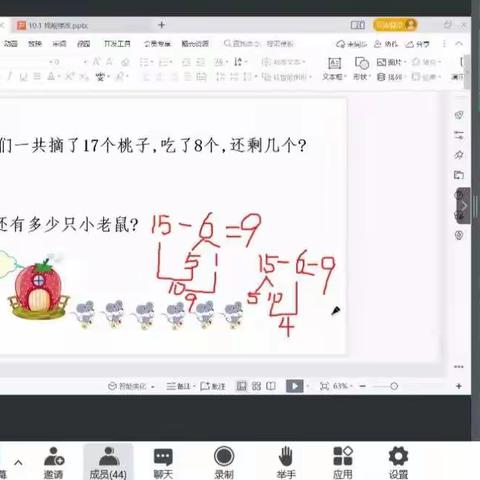
Task: Open the 成员(44) members panel
Action: (108, 462)
